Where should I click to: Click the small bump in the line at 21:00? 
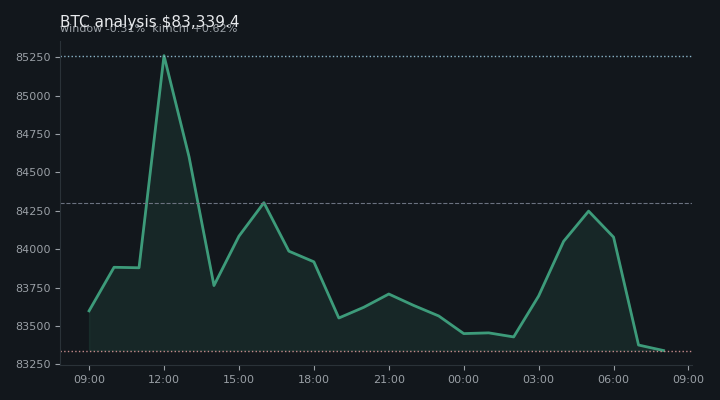point(389,294)
